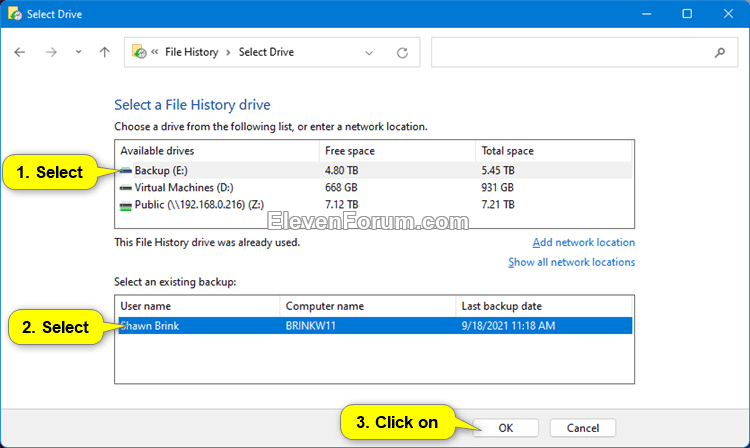The width and height of the screenshot is (750, 448).
Task: Refresh the Select Drive page
Action: tap(402, 53)
